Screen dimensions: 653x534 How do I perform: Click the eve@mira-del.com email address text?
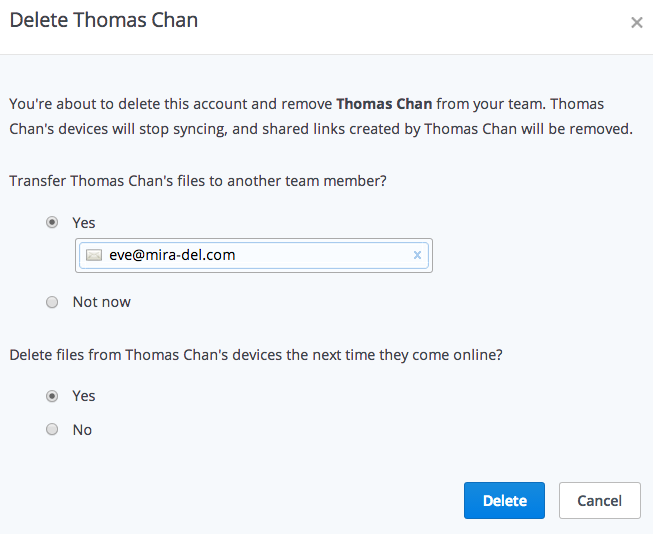172,255
